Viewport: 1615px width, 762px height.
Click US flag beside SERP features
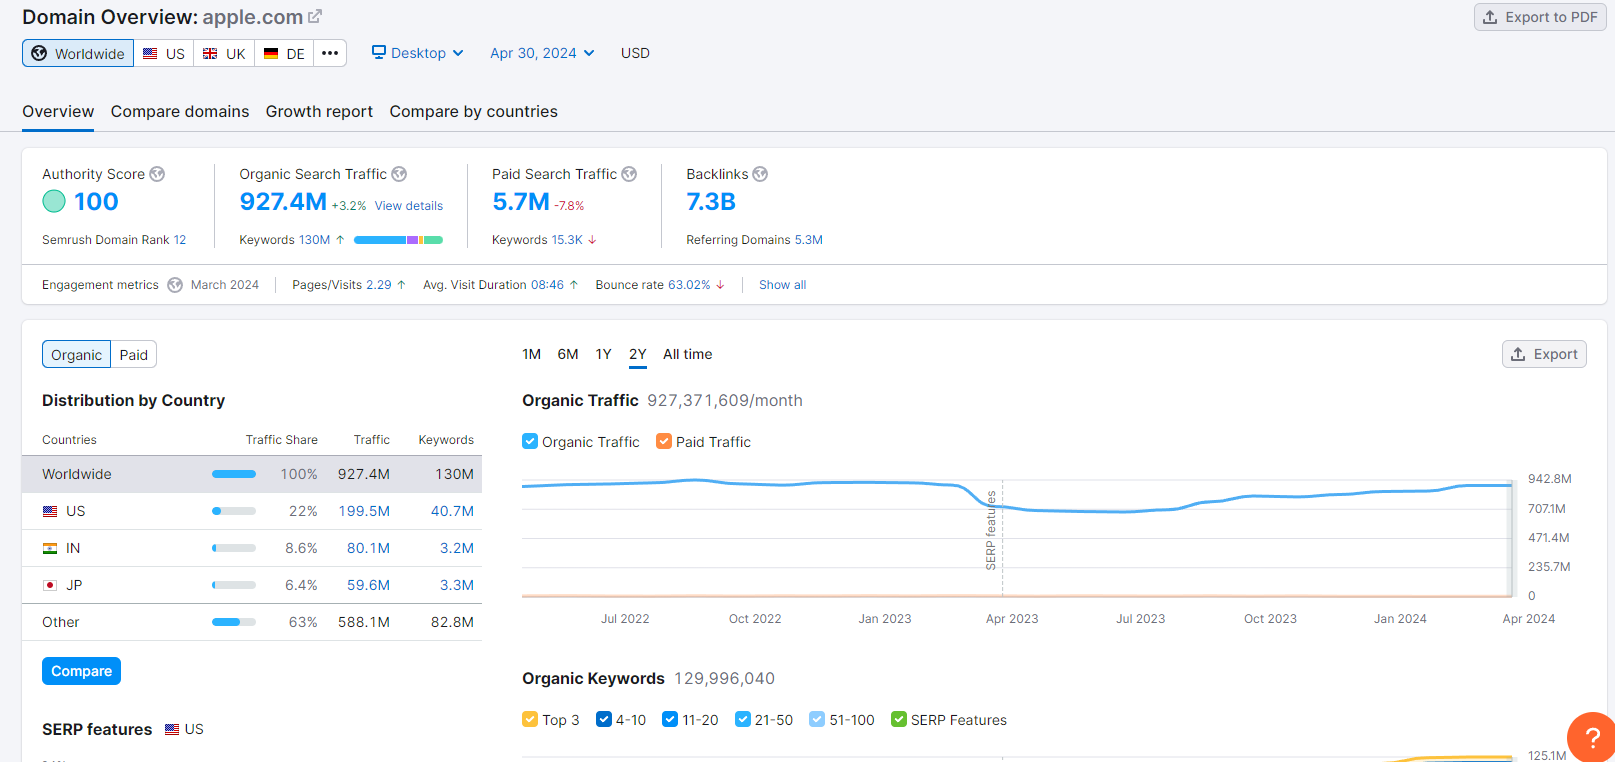[172, 729]
